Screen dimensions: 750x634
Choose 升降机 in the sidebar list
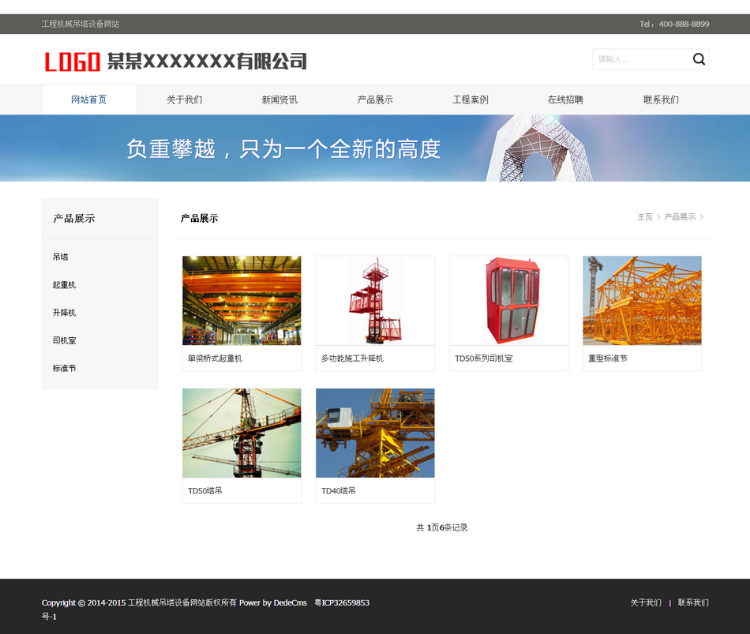pyautogui.click(x=64, y=312)
